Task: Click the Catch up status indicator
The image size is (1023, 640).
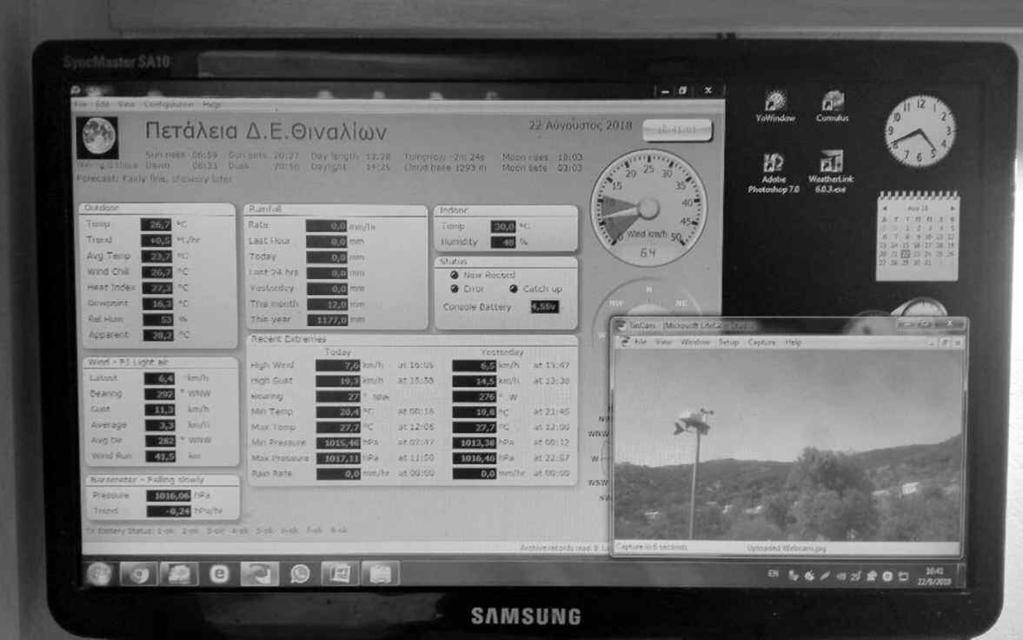Action: [x=514, y=289]
